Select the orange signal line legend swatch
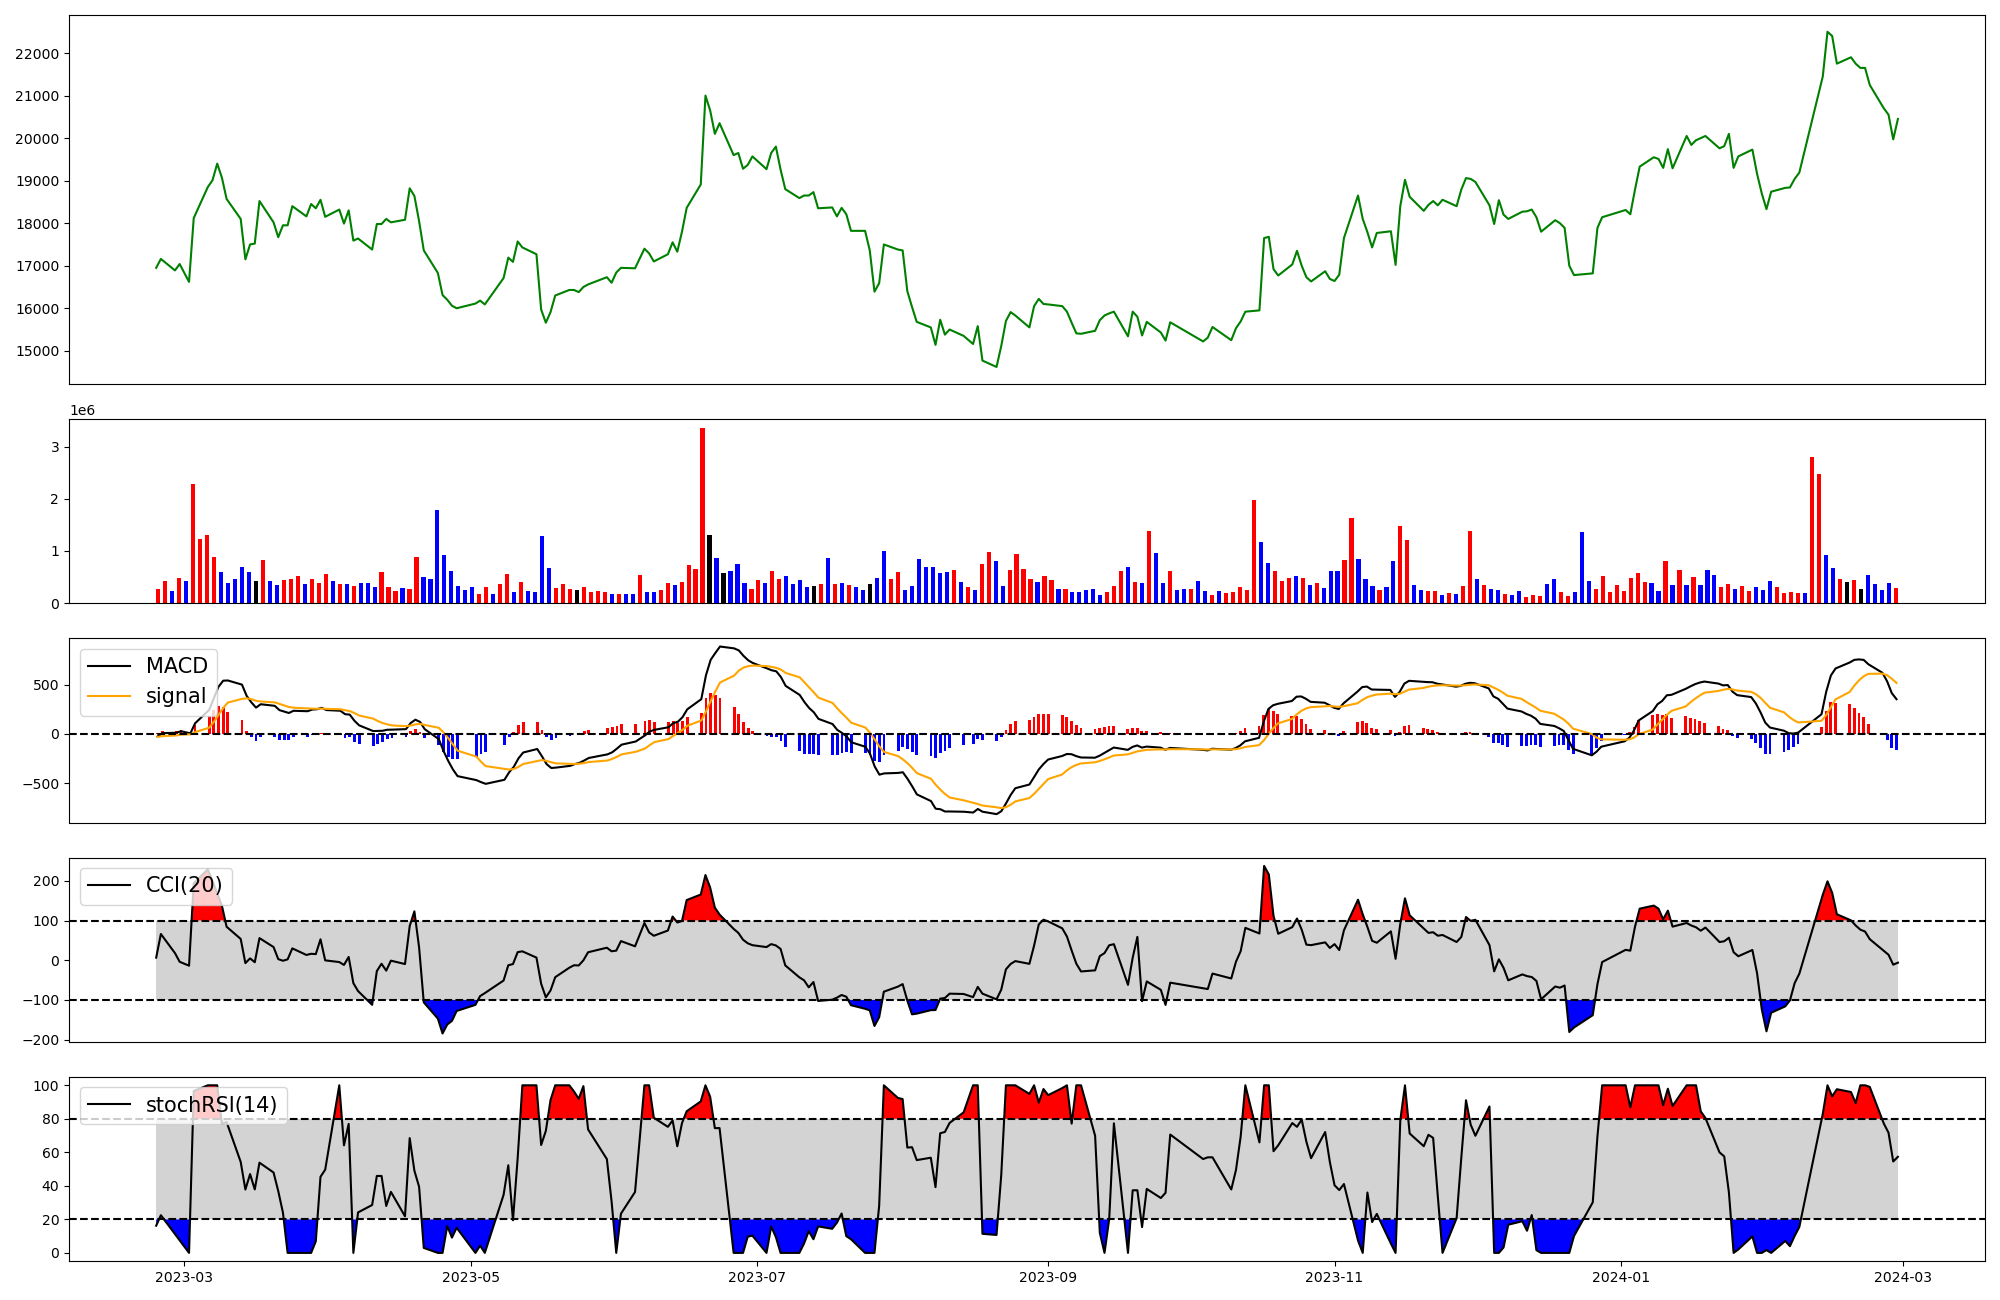The width and height of the screenshot is (2000, 1300). [110, 696]
